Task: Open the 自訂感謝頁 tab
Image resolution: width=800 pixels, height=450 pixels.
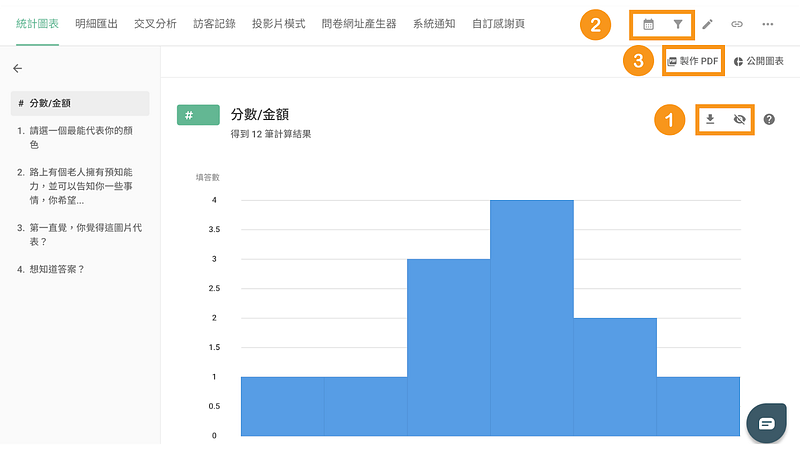Action: click(x=498, y=23)
